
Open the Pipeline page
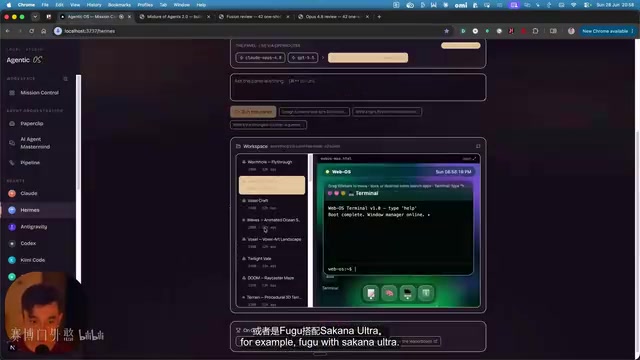pyautogui.click(x=30, y=163)
